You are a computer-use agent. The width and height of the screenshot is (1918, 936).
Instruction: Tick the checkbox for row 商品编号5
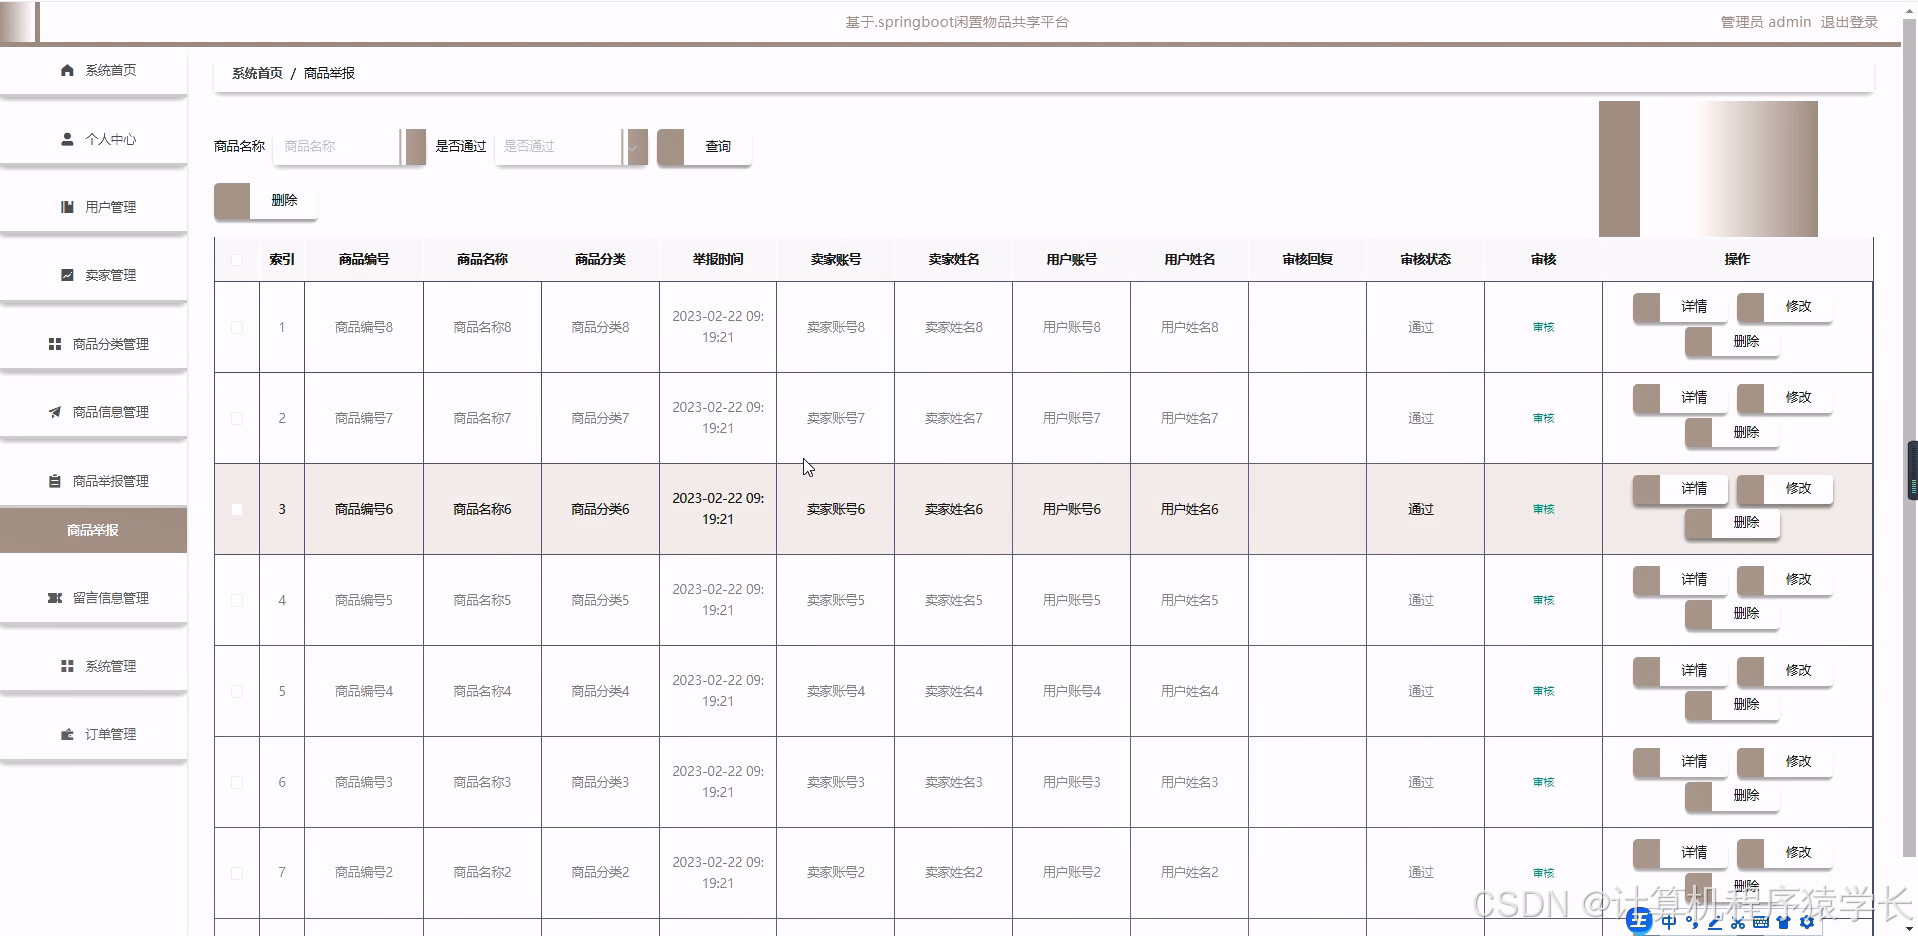237,600
